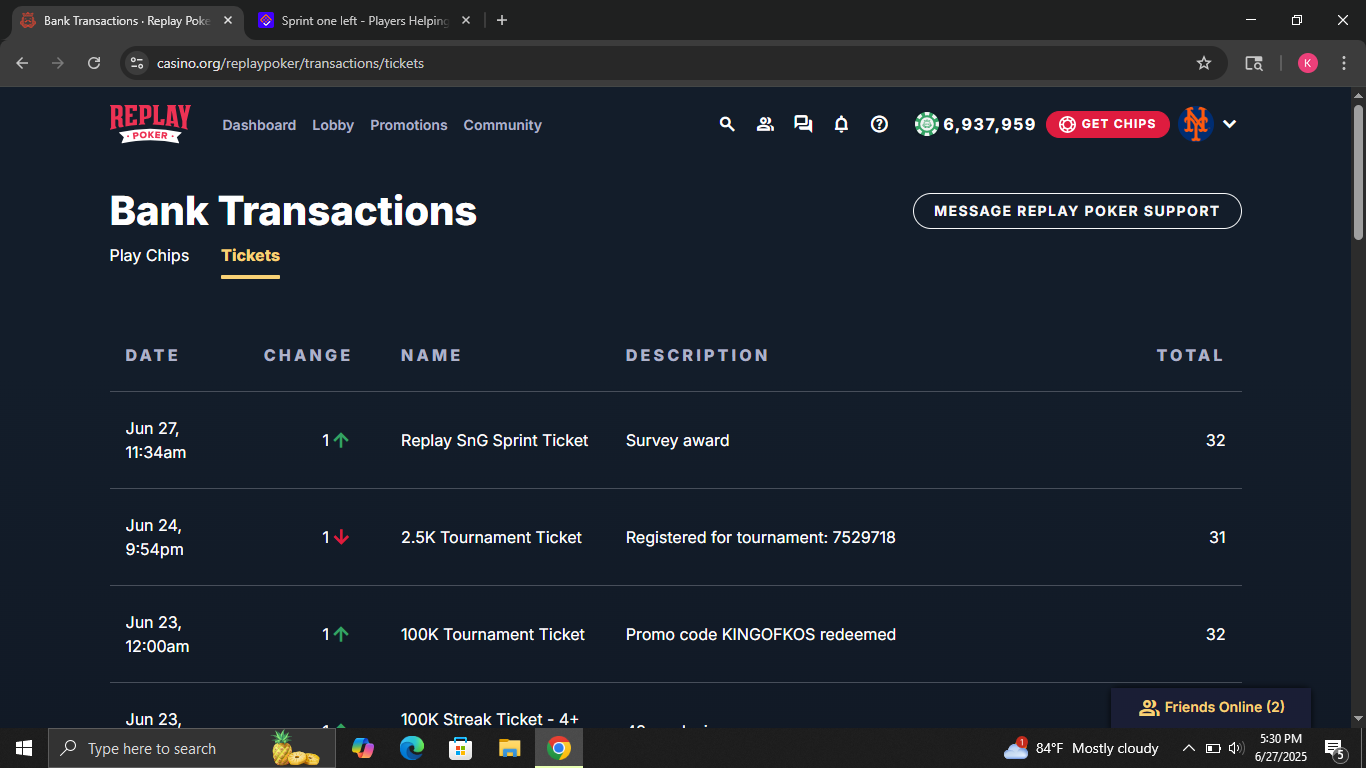Viewport: 1366px width, 768px height.
Task: Open File Explorer from the taskbar
Action: tap(510, 748)
